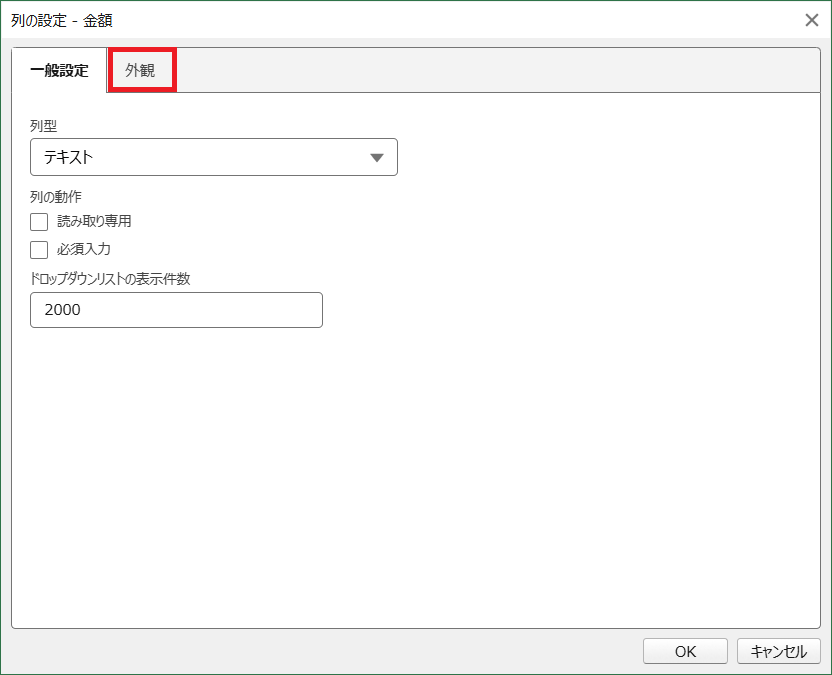Click the 列型 field label
The image size is (832, 675).
pos(44,126)
